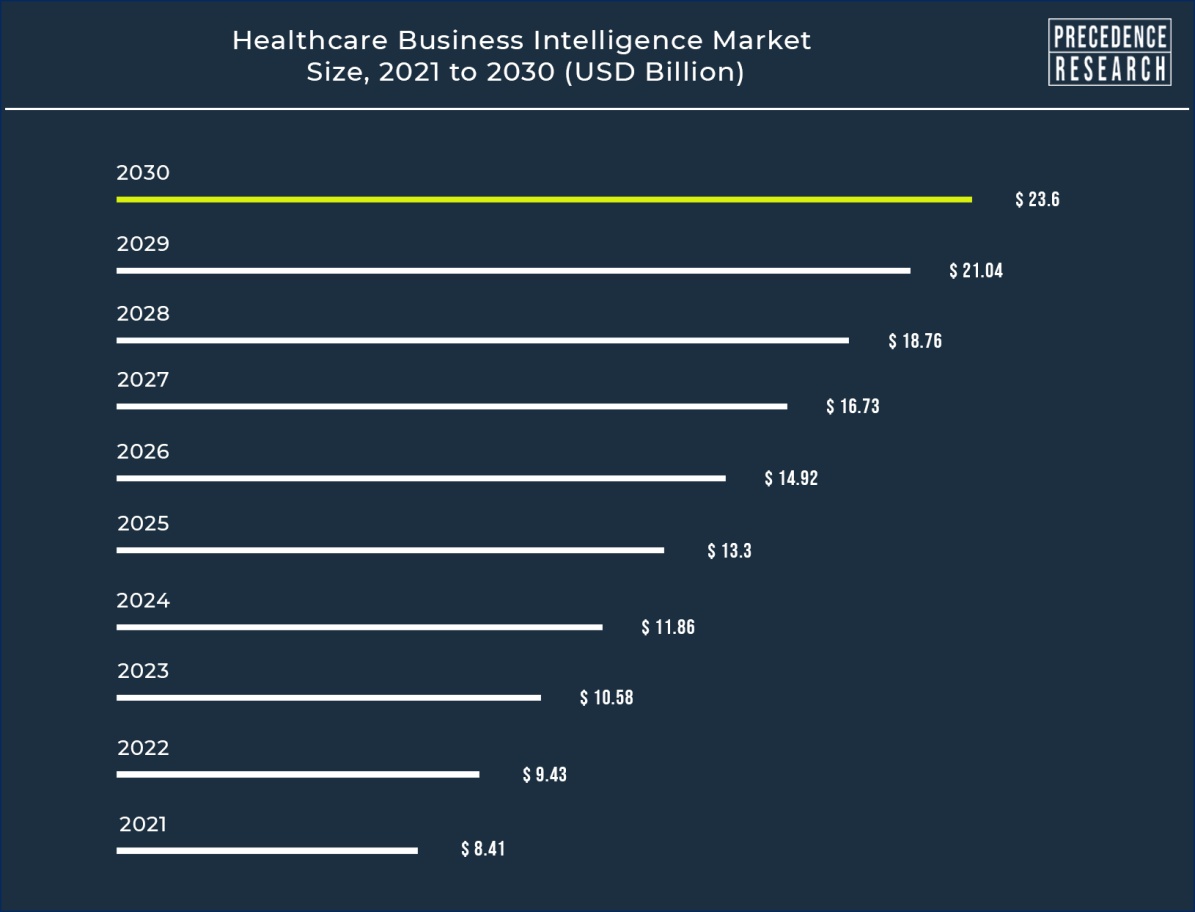1195x912 pixels.
Task: Select the 2025 year label
Action: pyautogui.click(x=143, y=524)
